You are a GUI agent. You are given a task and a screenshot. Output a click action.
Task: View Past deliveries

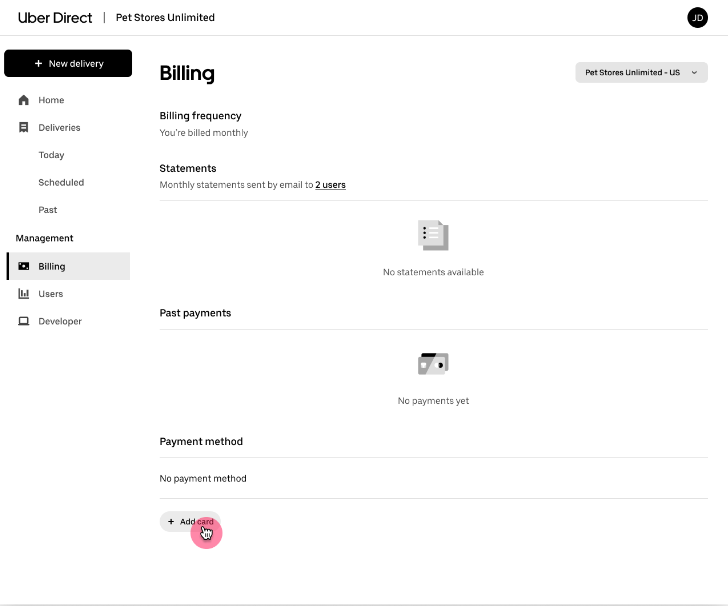click(48, 210)
